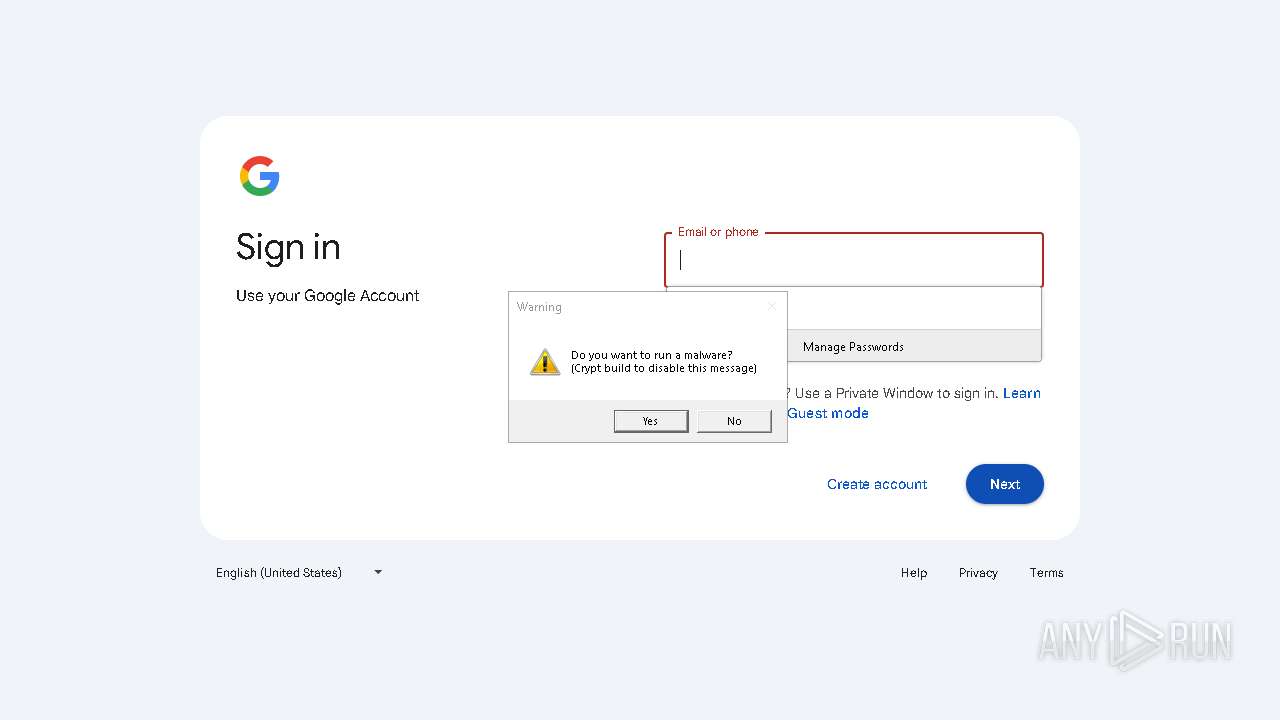
Task: Close the Warning dialog with X
Action: (771, 306)
